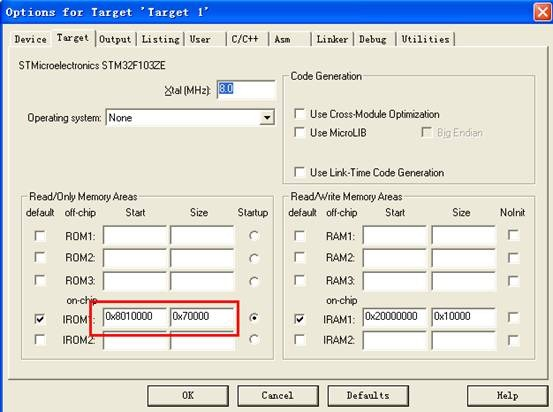Confirm settings with OK button
This screenshot has height=412, width=553.
click(x=188, y=395)
